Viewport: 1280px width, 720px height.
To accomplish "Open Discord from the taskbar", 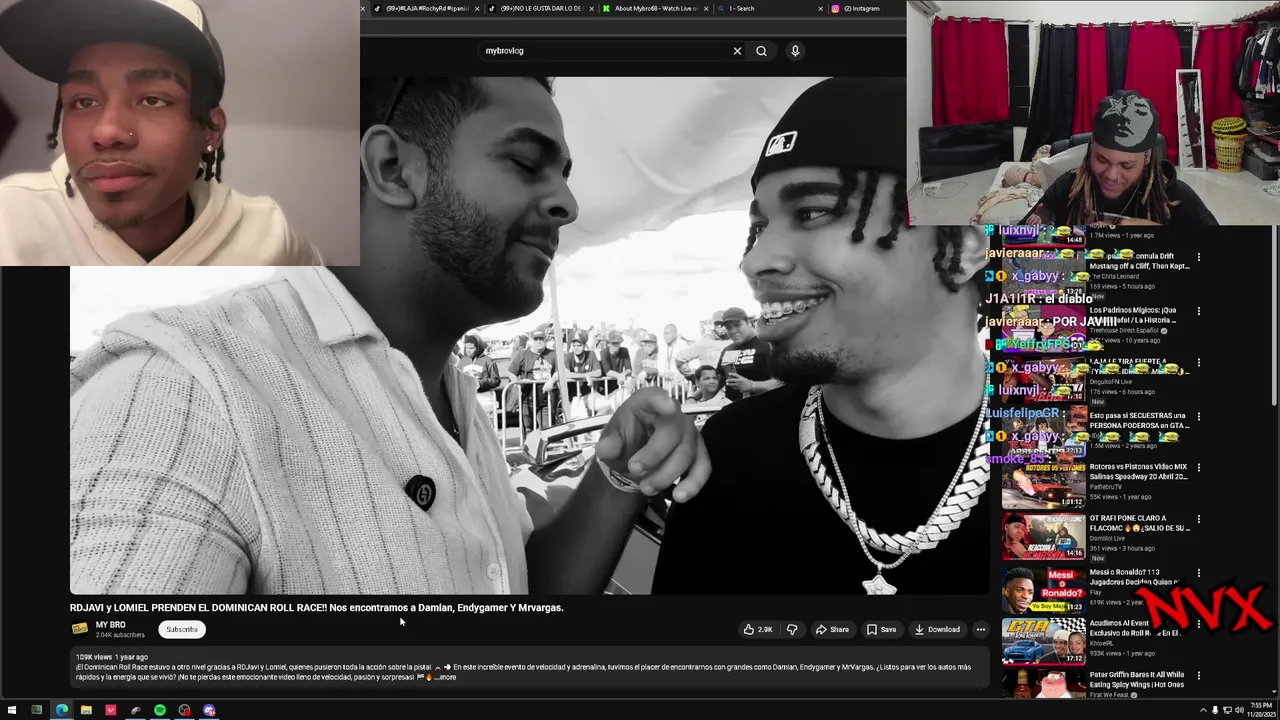I will (209, 710).
